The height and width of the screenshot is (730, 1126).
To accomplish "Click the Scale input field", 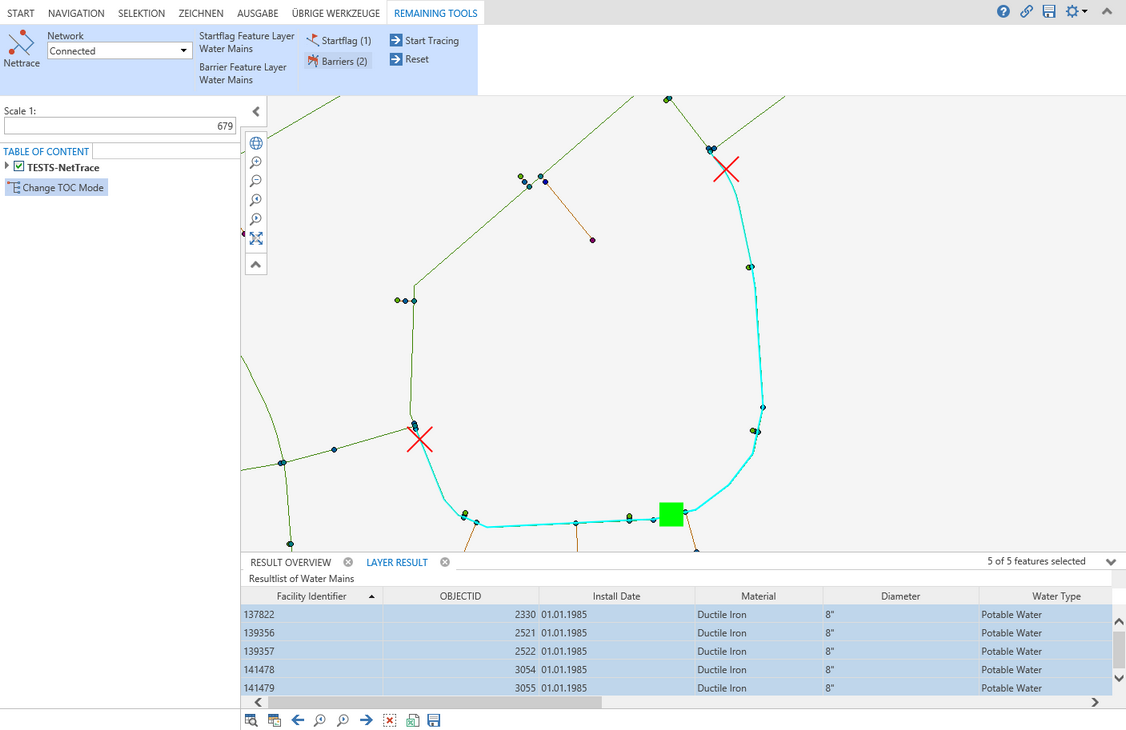I will (120, 126).
